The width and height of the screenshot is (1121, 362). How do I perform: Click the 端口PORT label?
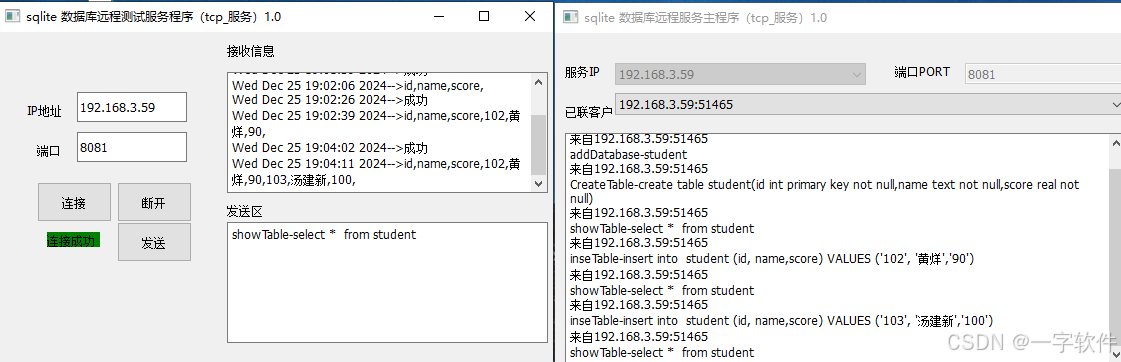click(x=922, y=72)
